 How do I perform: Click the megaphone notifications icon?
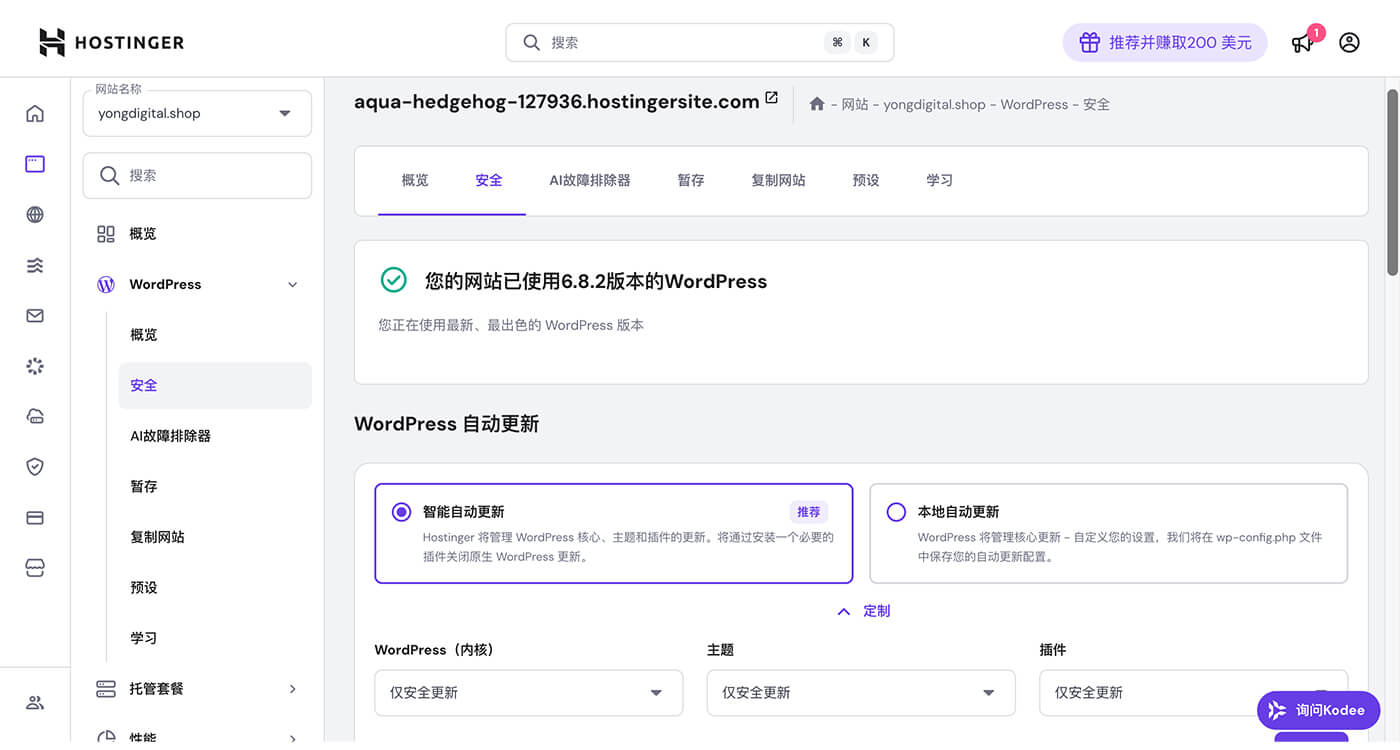[x=1302, y=43]
